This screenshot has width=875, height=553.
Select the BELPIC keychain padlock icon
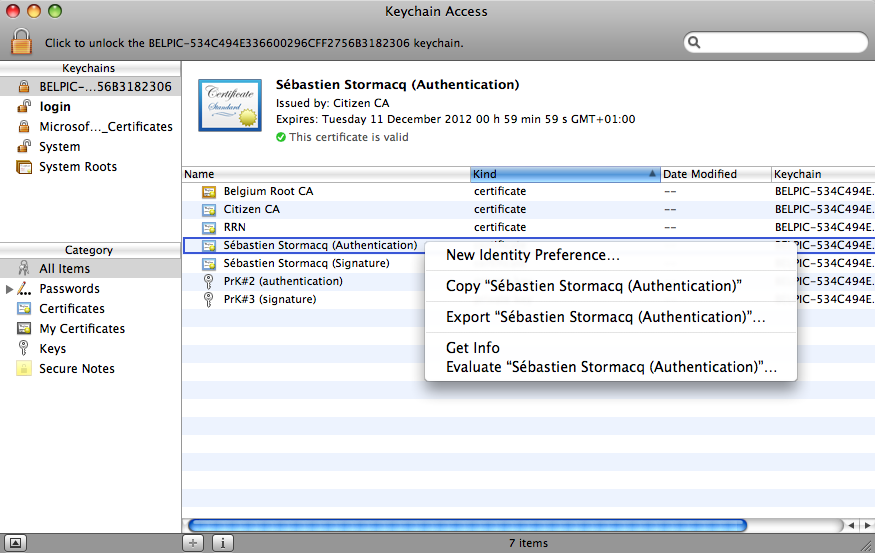[x=23, y=86]
